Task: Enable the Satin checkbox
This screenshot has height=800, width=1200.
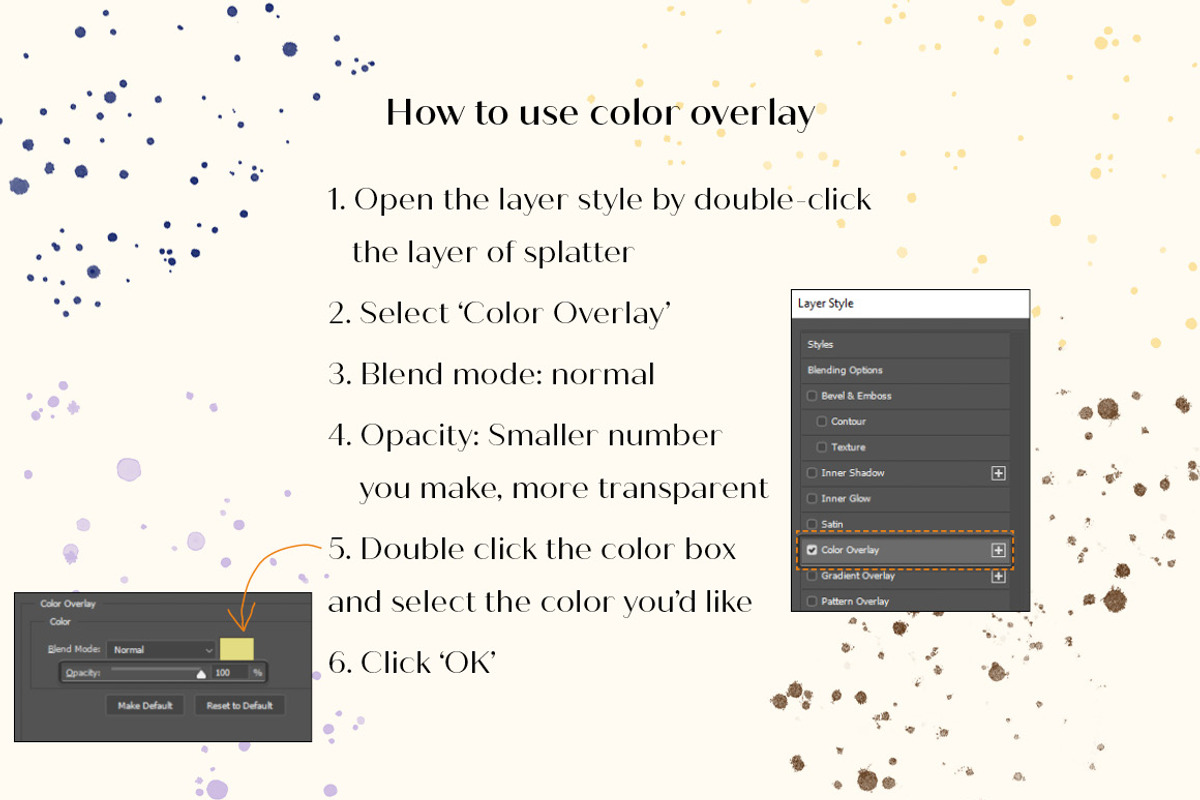Action: [812, 524]
